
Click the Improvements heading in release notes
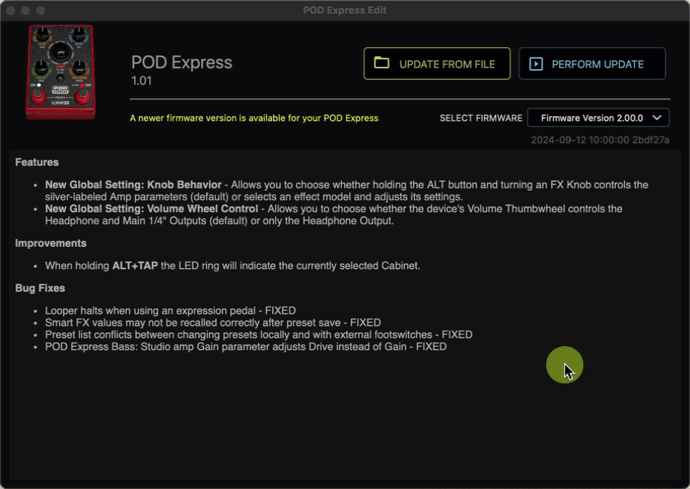coord(51,243)
